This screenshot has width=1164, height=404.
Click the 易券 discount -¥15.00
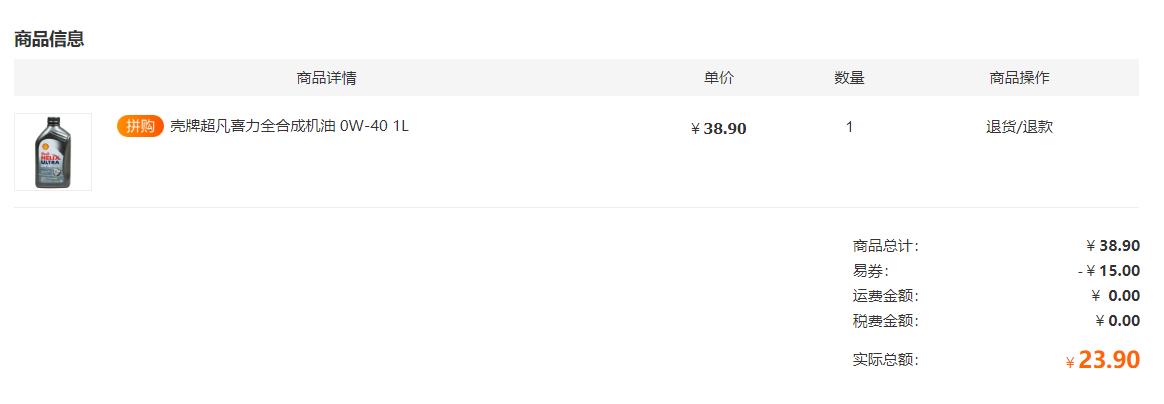click(1108, 271)
